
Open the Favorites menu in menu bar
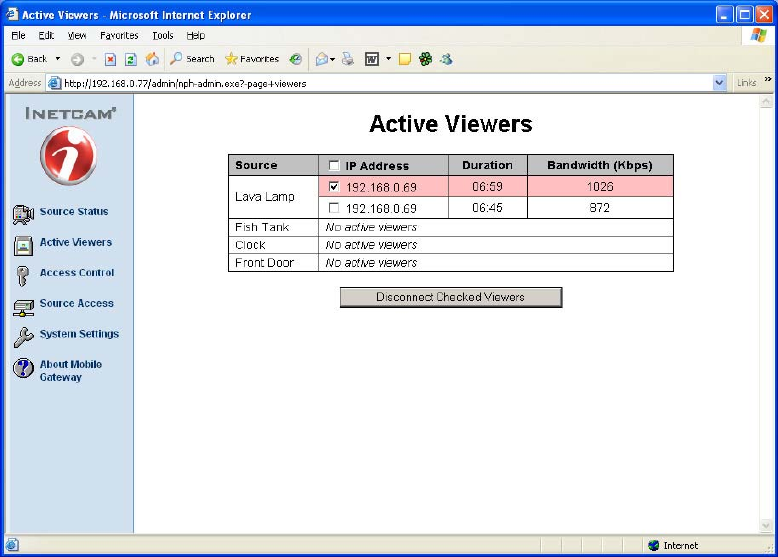[x=118, y=35]
